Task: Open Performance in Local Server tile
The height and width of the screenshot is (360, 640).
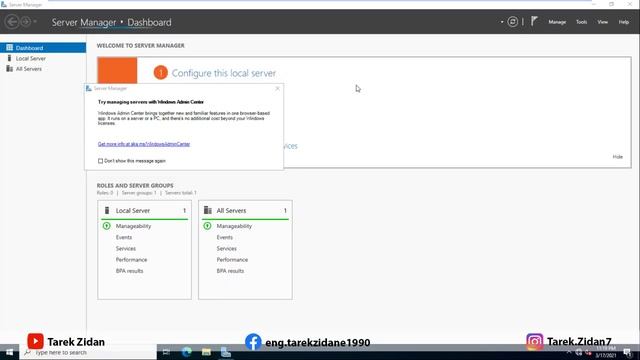Action: click(131, 260)
